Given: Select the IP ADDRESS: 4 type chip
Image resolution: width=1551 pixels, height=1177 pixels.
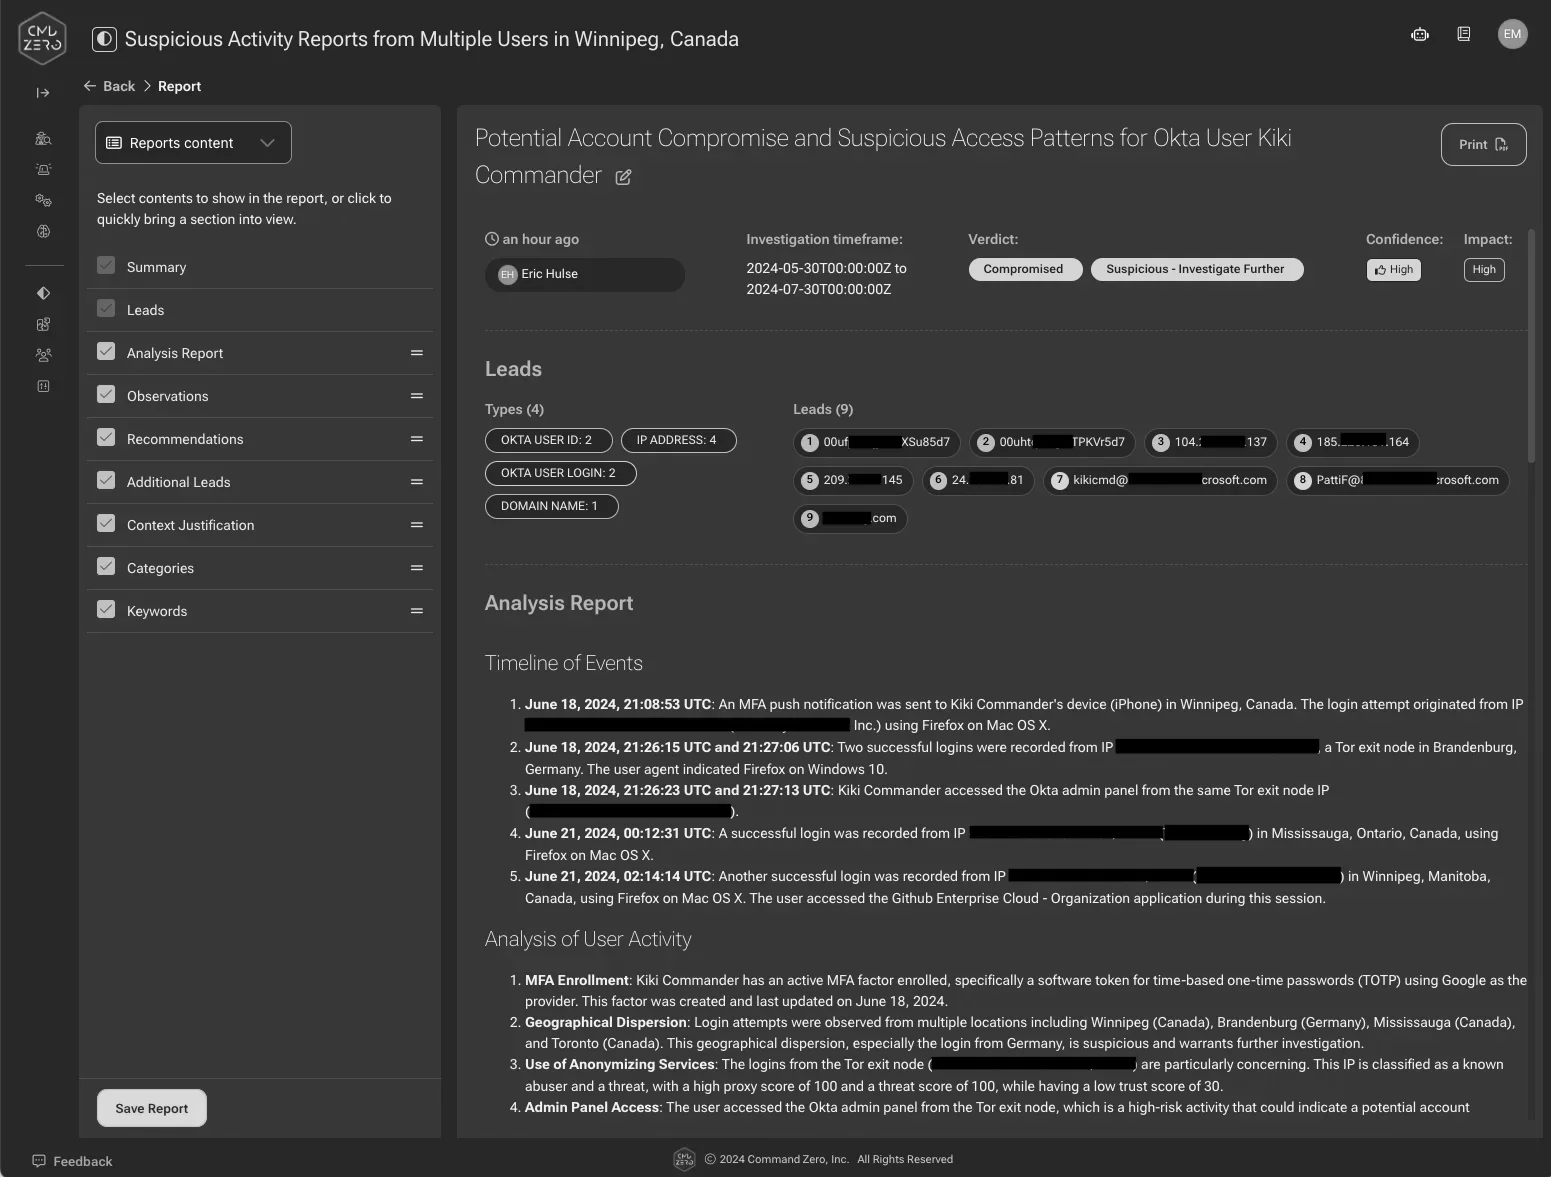Looking at the screenshot, I should [x=678, y=440].
